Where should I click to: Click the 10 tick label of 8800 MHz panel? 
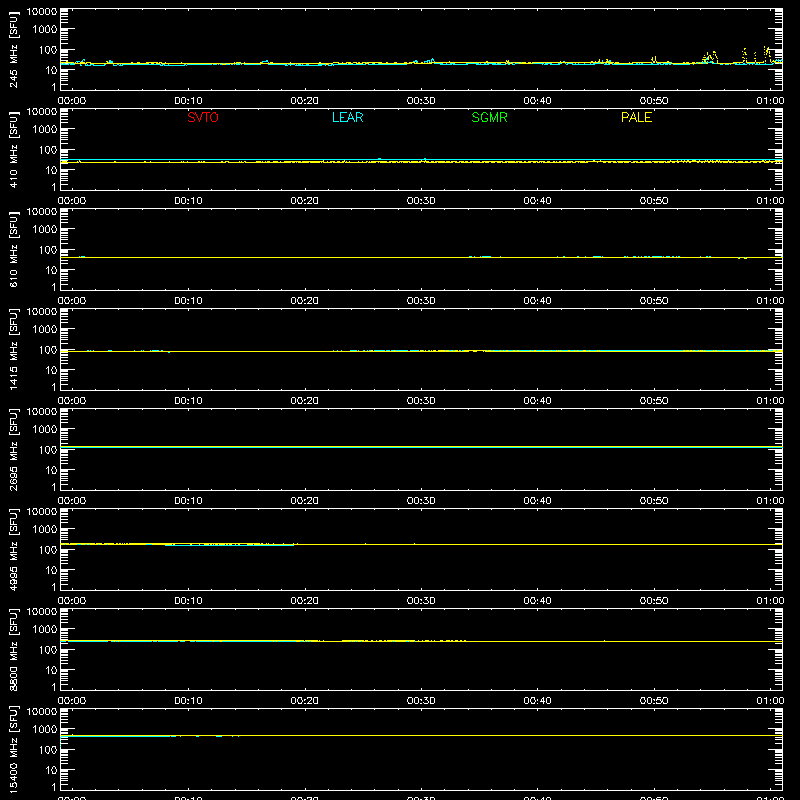tap(51, 670)
